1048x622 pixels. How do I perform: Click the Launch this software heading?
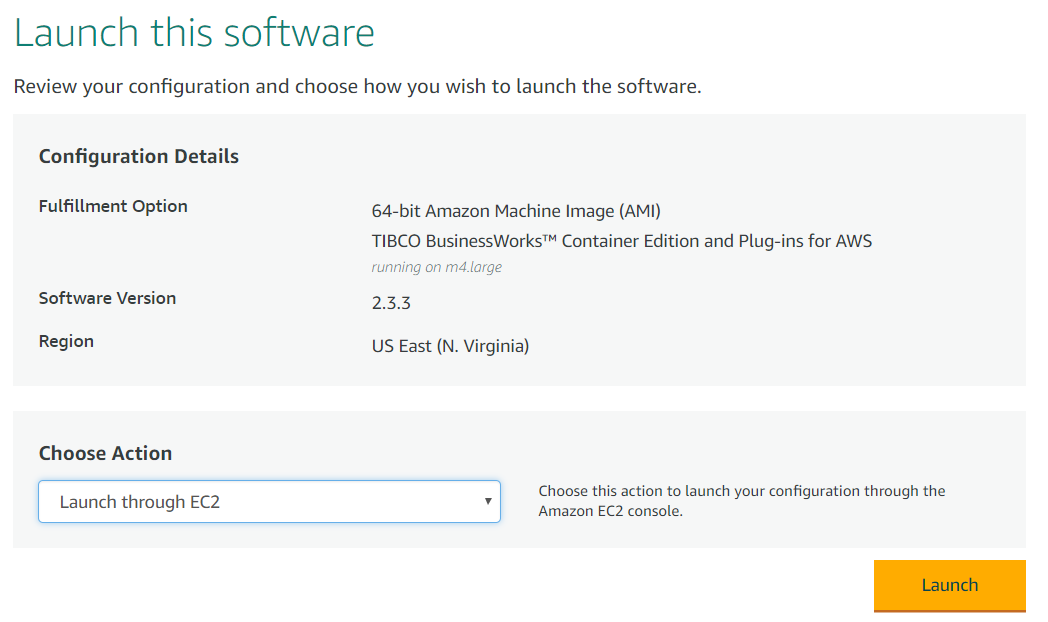(194, 32)
